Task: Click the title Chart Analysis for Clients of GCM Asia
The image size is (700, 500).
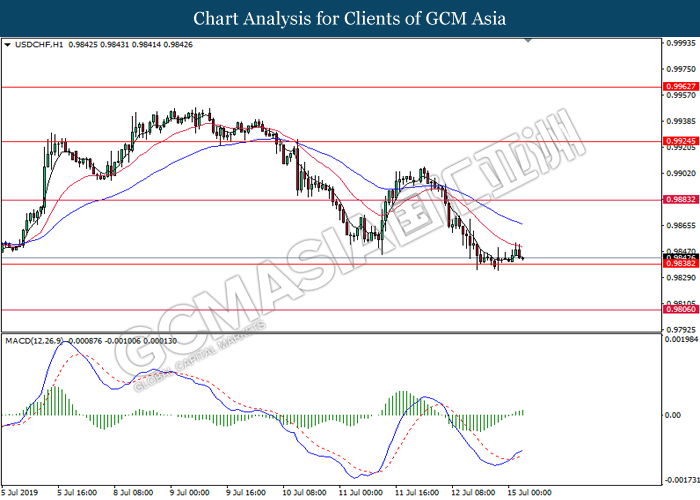Action: click(x=350, y=18)
